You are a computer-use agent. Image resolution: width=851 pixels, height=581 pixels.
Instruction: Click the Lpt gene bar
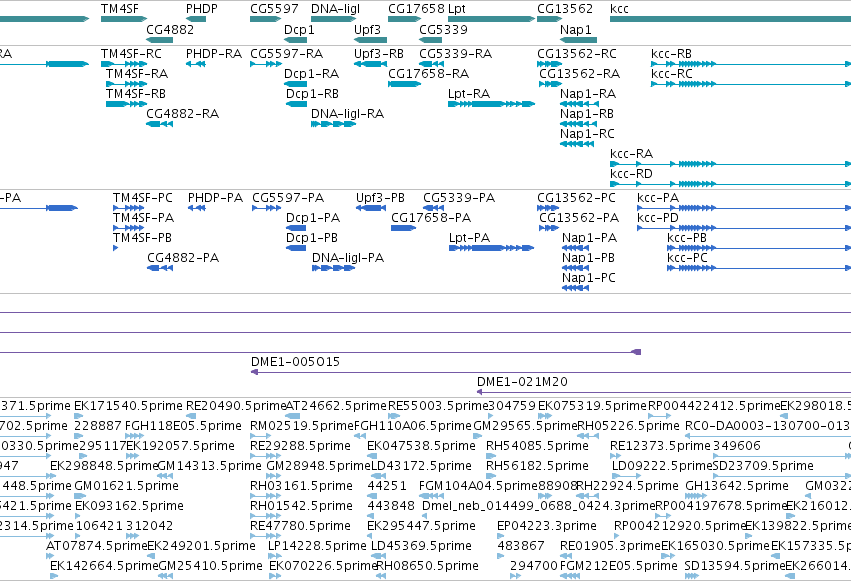coord(492,19)
